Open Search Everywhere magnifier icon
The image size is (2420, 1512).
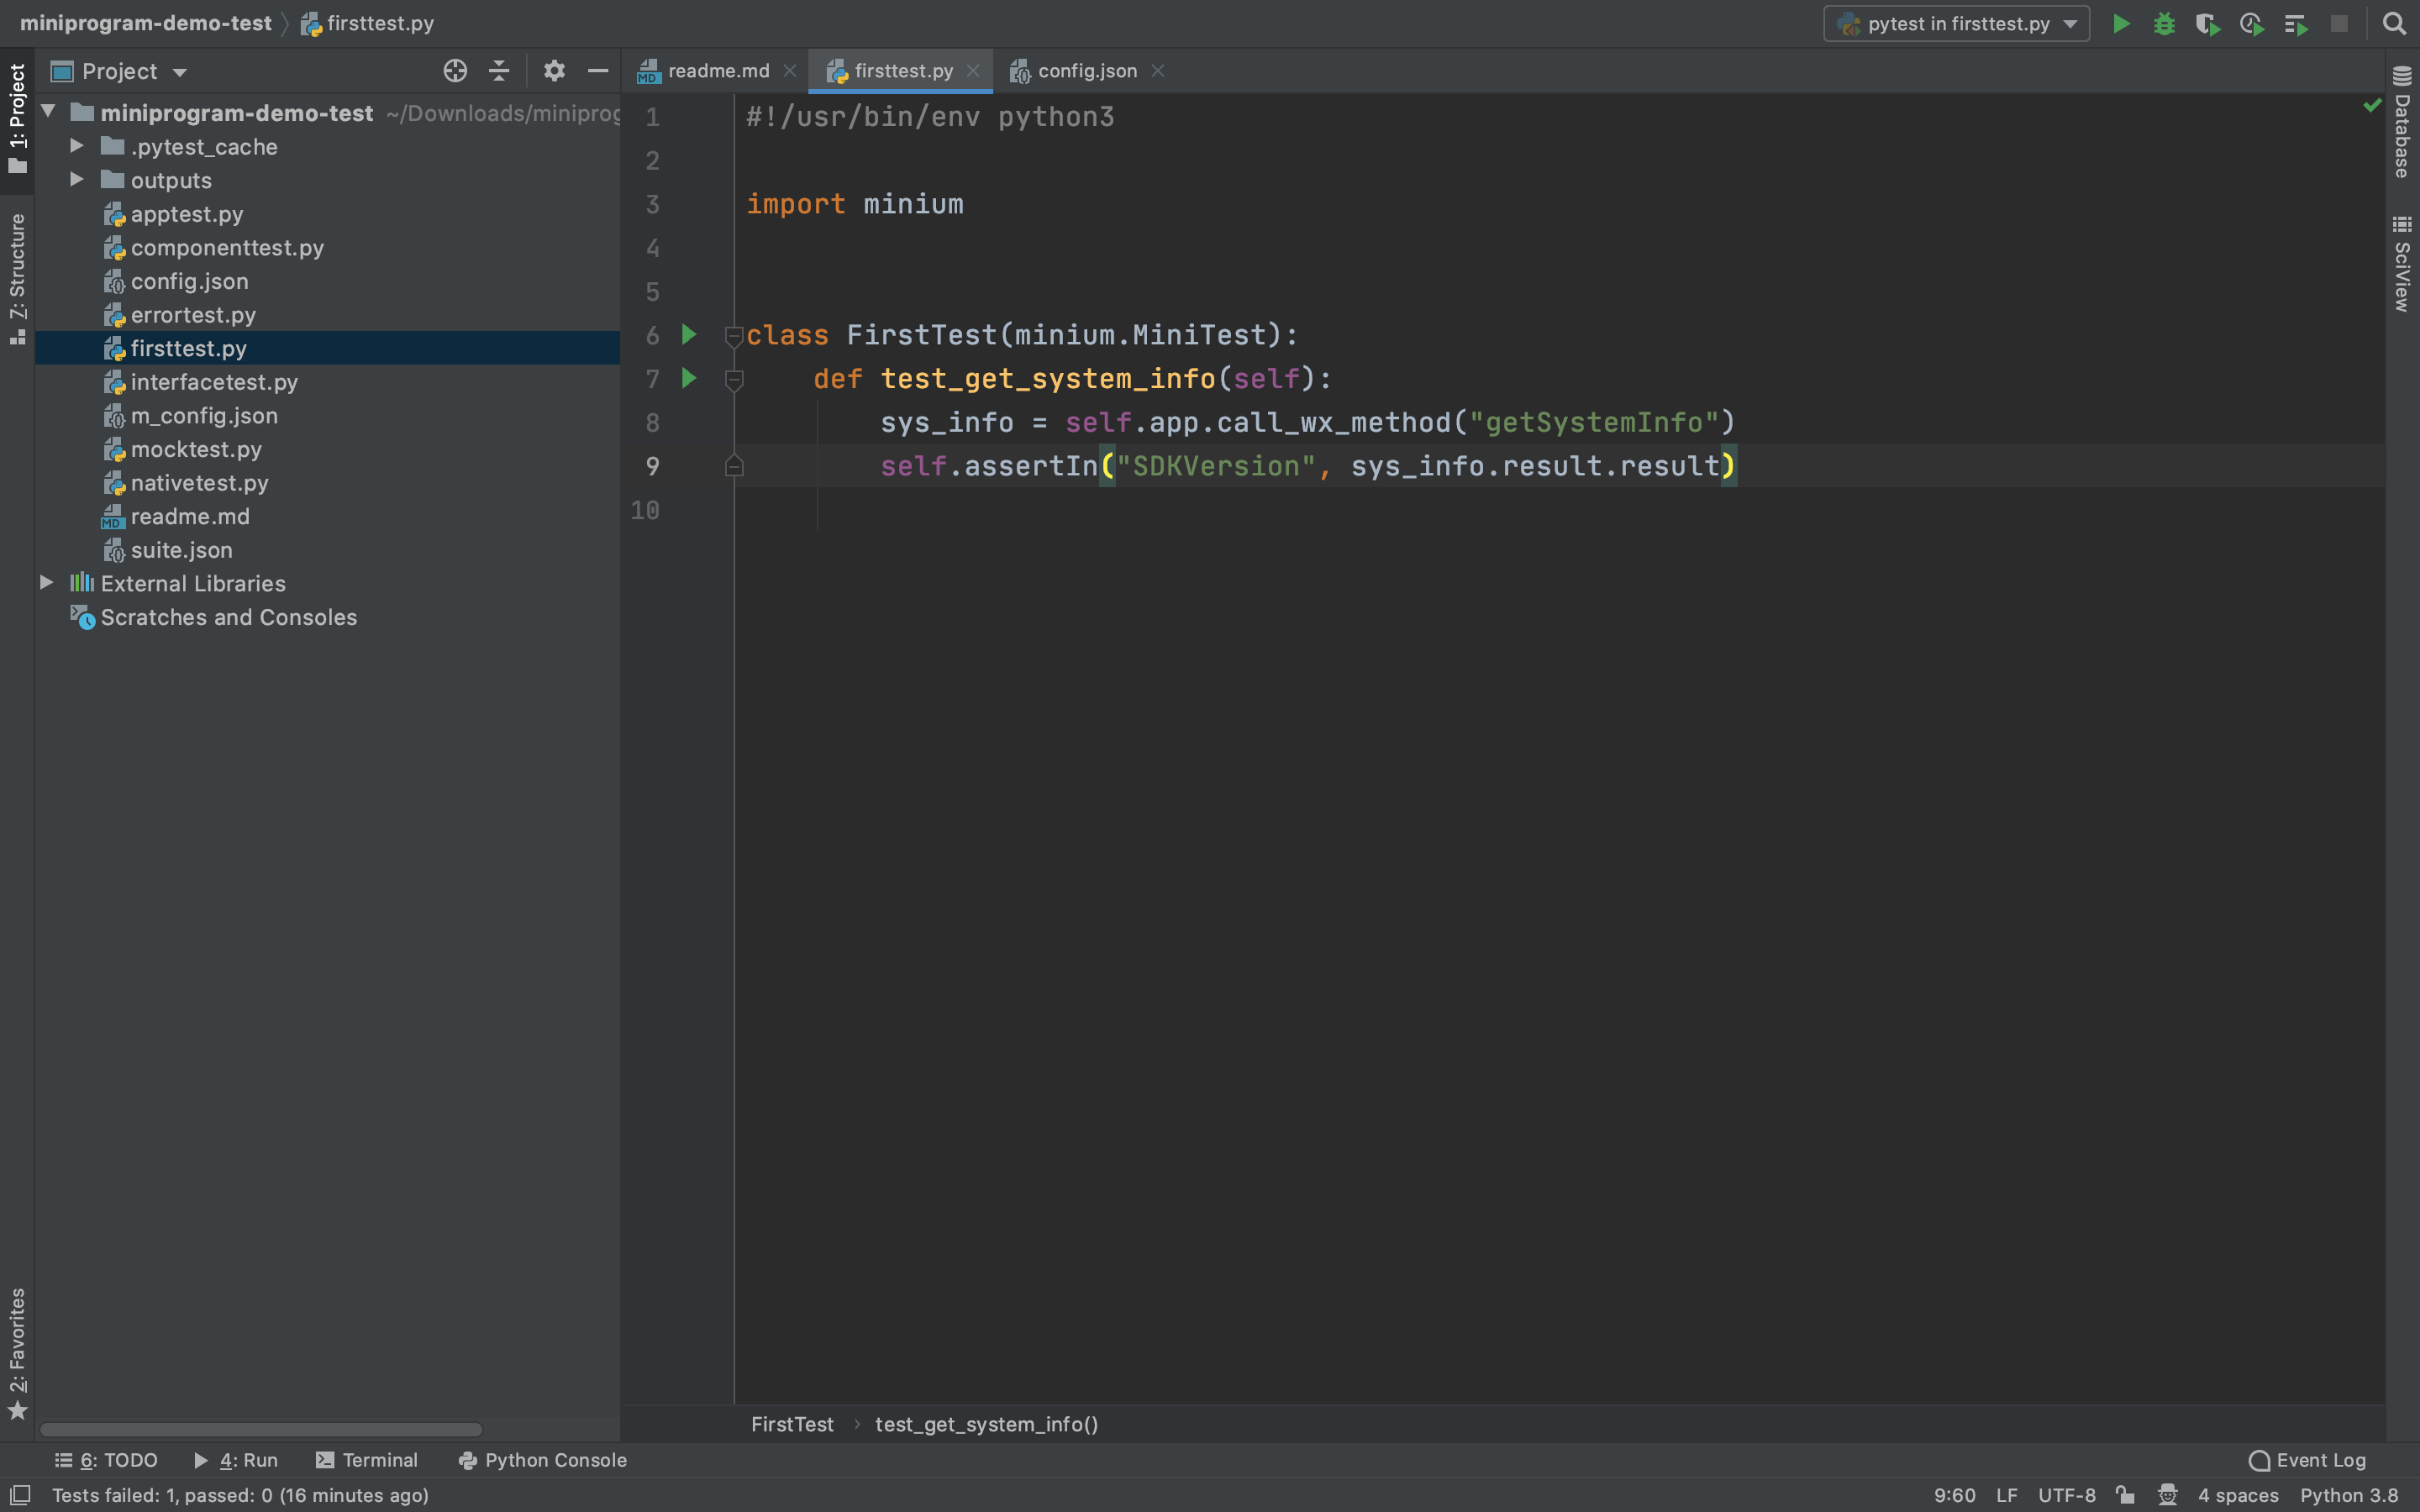click(x=2394, y=24)
